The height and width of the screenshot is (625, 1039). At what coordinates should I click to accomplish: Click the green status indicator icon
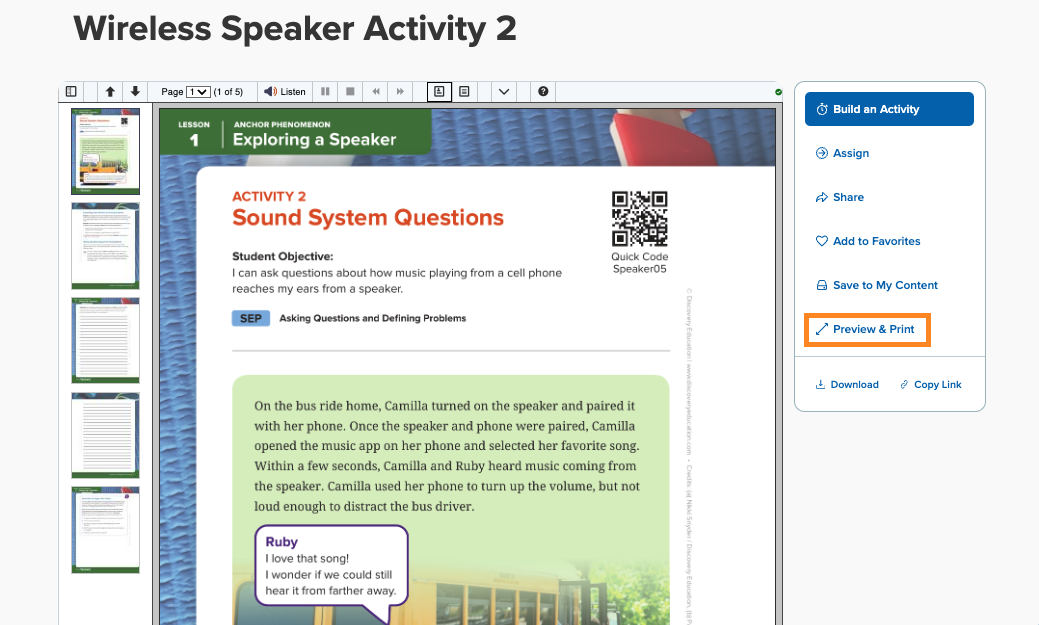(779, 92)
